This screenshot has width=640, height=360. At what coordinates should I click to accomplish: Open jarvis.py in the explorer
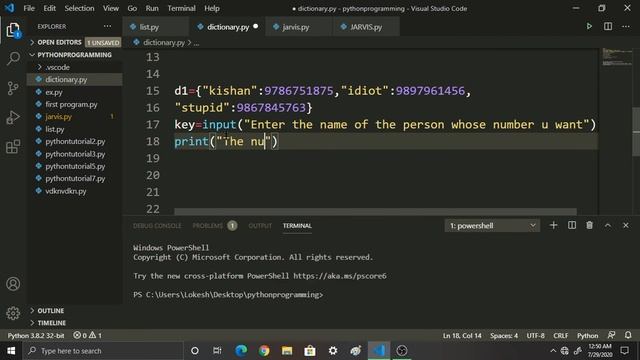click(x=75, y=117)
